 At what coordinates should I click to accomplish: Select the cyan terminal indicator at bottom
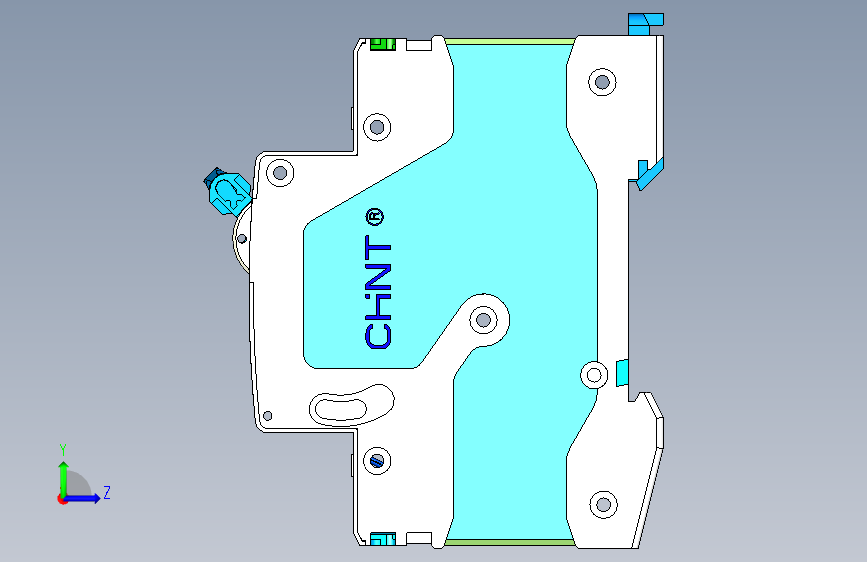383,539
